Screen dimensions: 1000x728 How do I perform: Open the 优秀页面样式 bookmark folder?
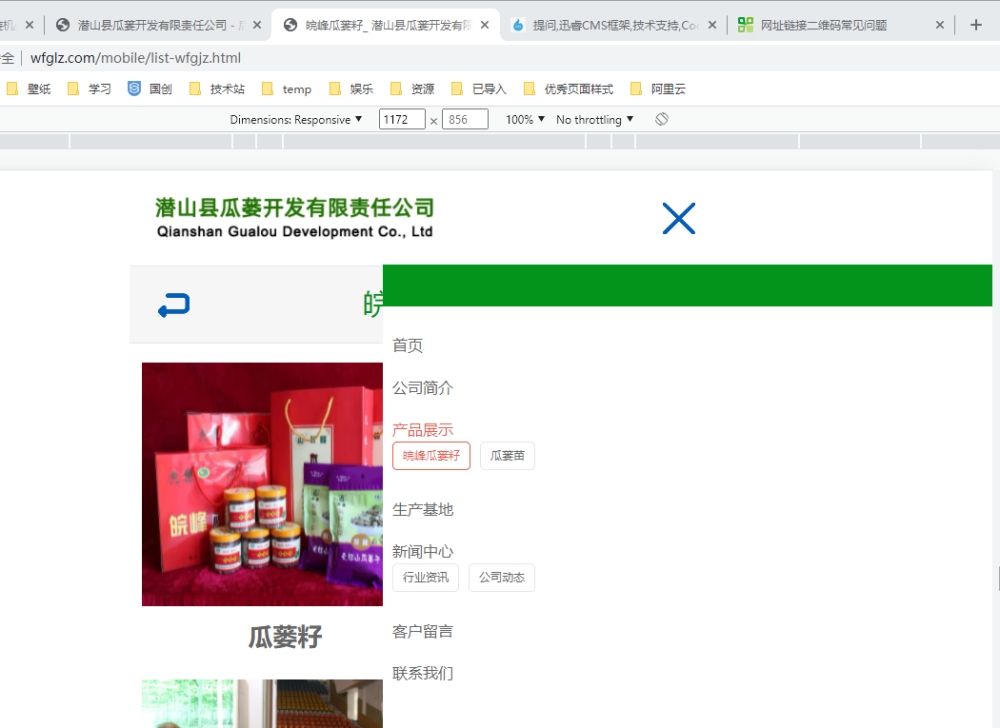tap(568, 89)
